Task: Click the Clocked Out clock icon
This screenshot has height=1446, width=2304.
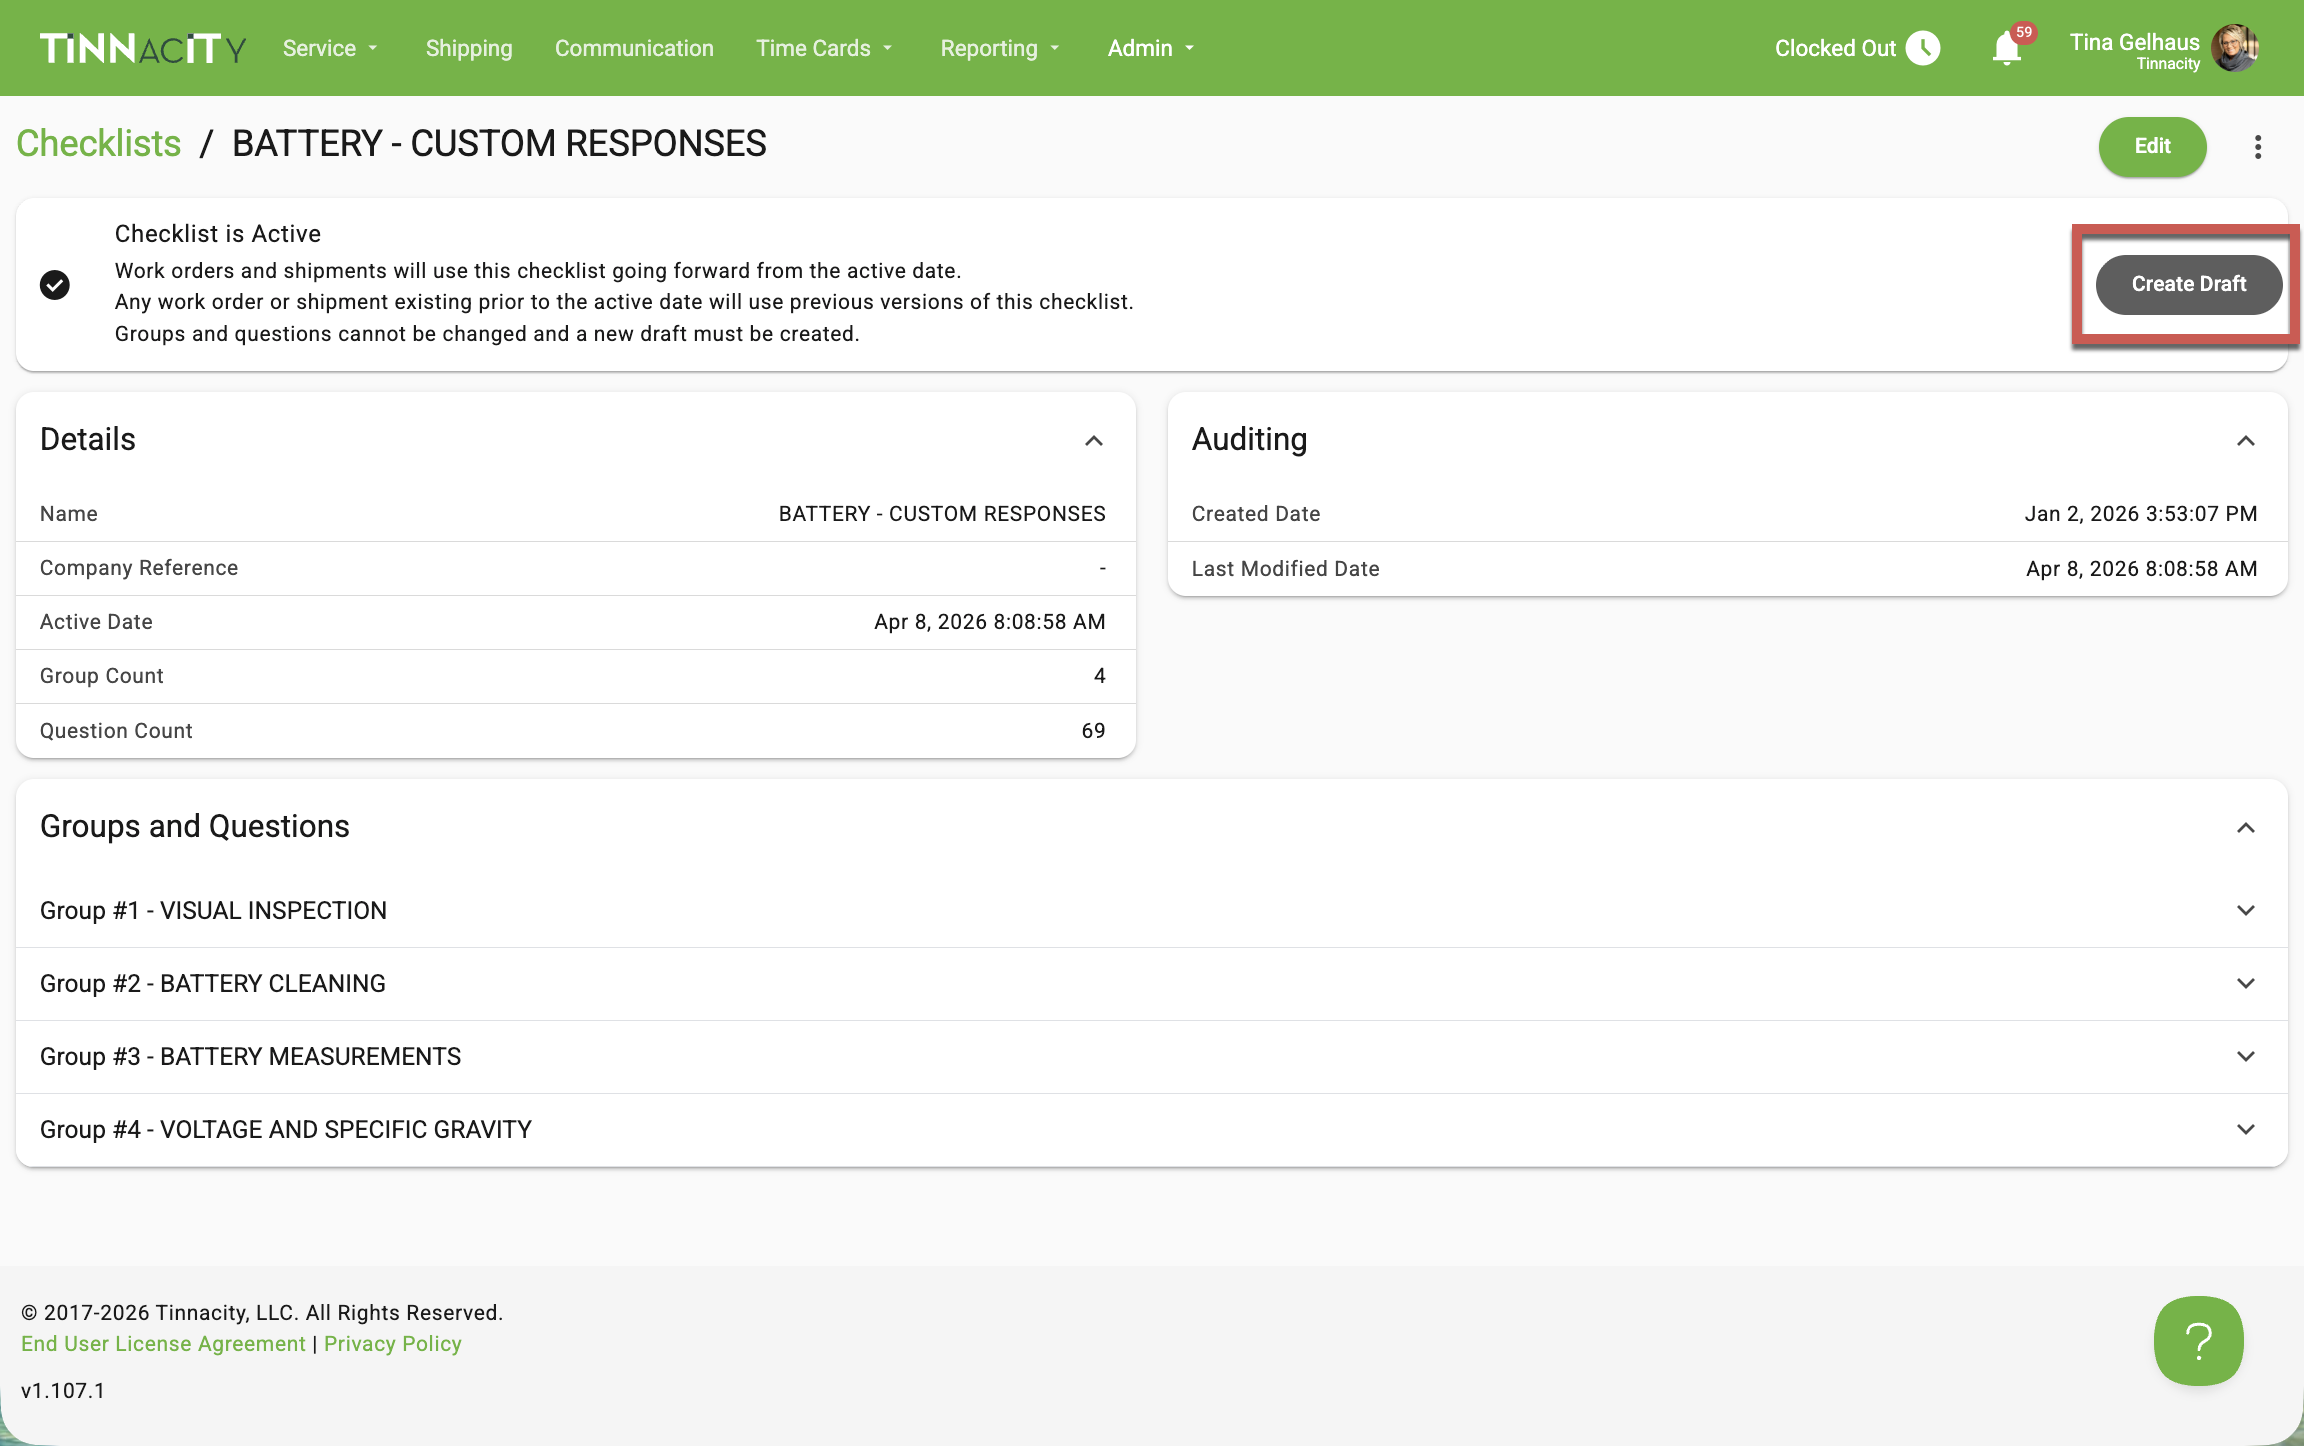Action: [x=1922, y=48]
